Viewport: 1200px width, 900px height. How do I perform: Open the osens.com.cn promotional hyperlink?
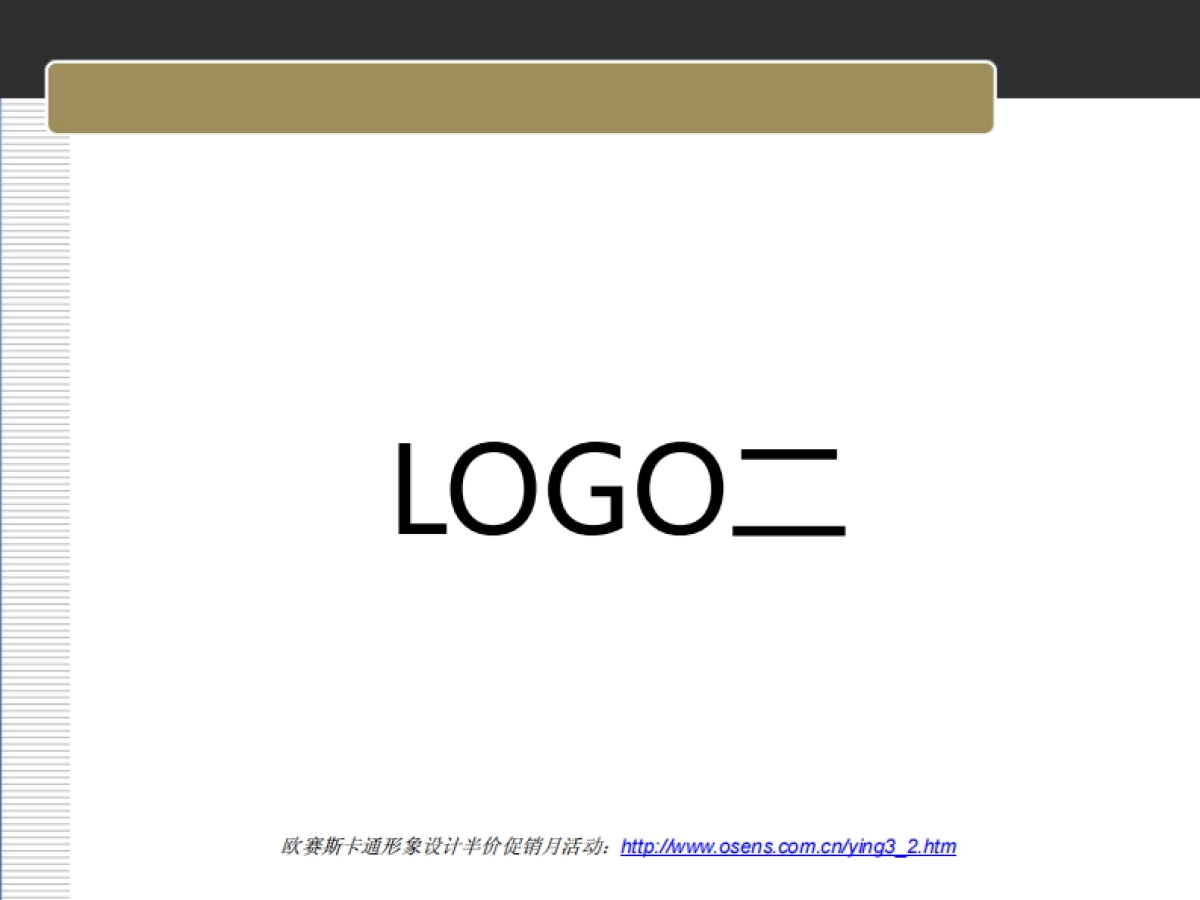788,846
